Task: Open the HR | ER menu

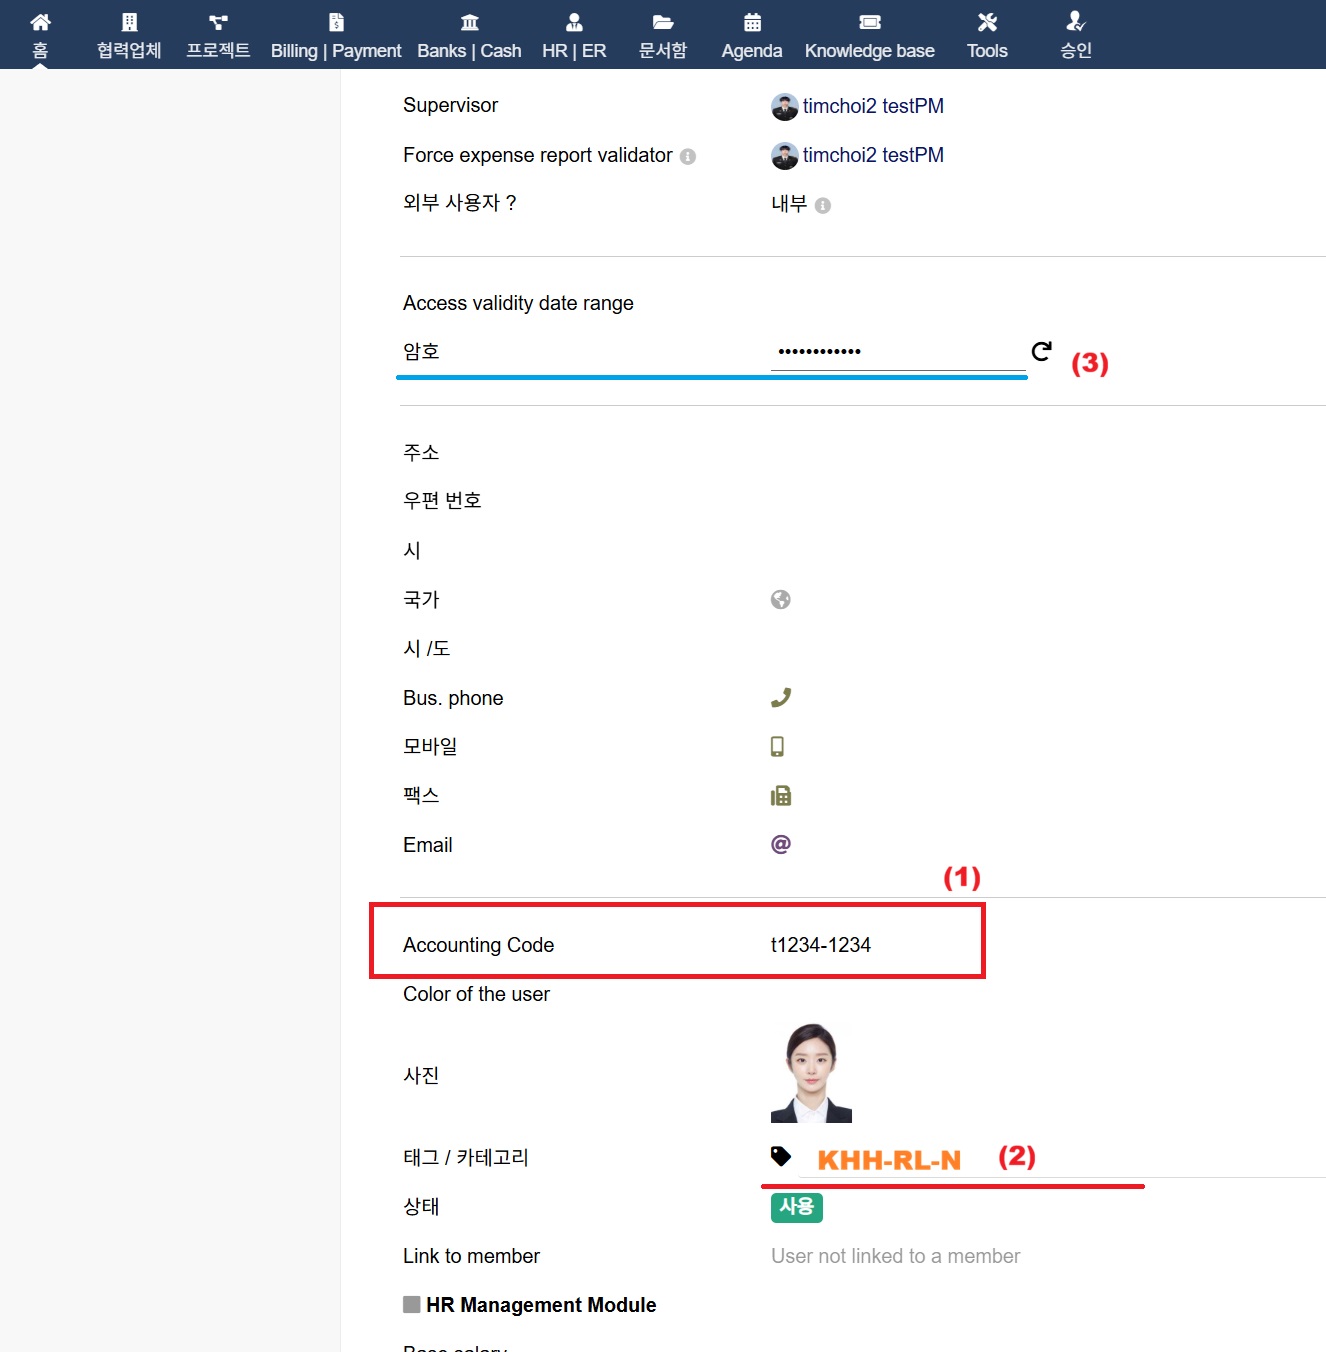Action: click(x=574, y=35)
